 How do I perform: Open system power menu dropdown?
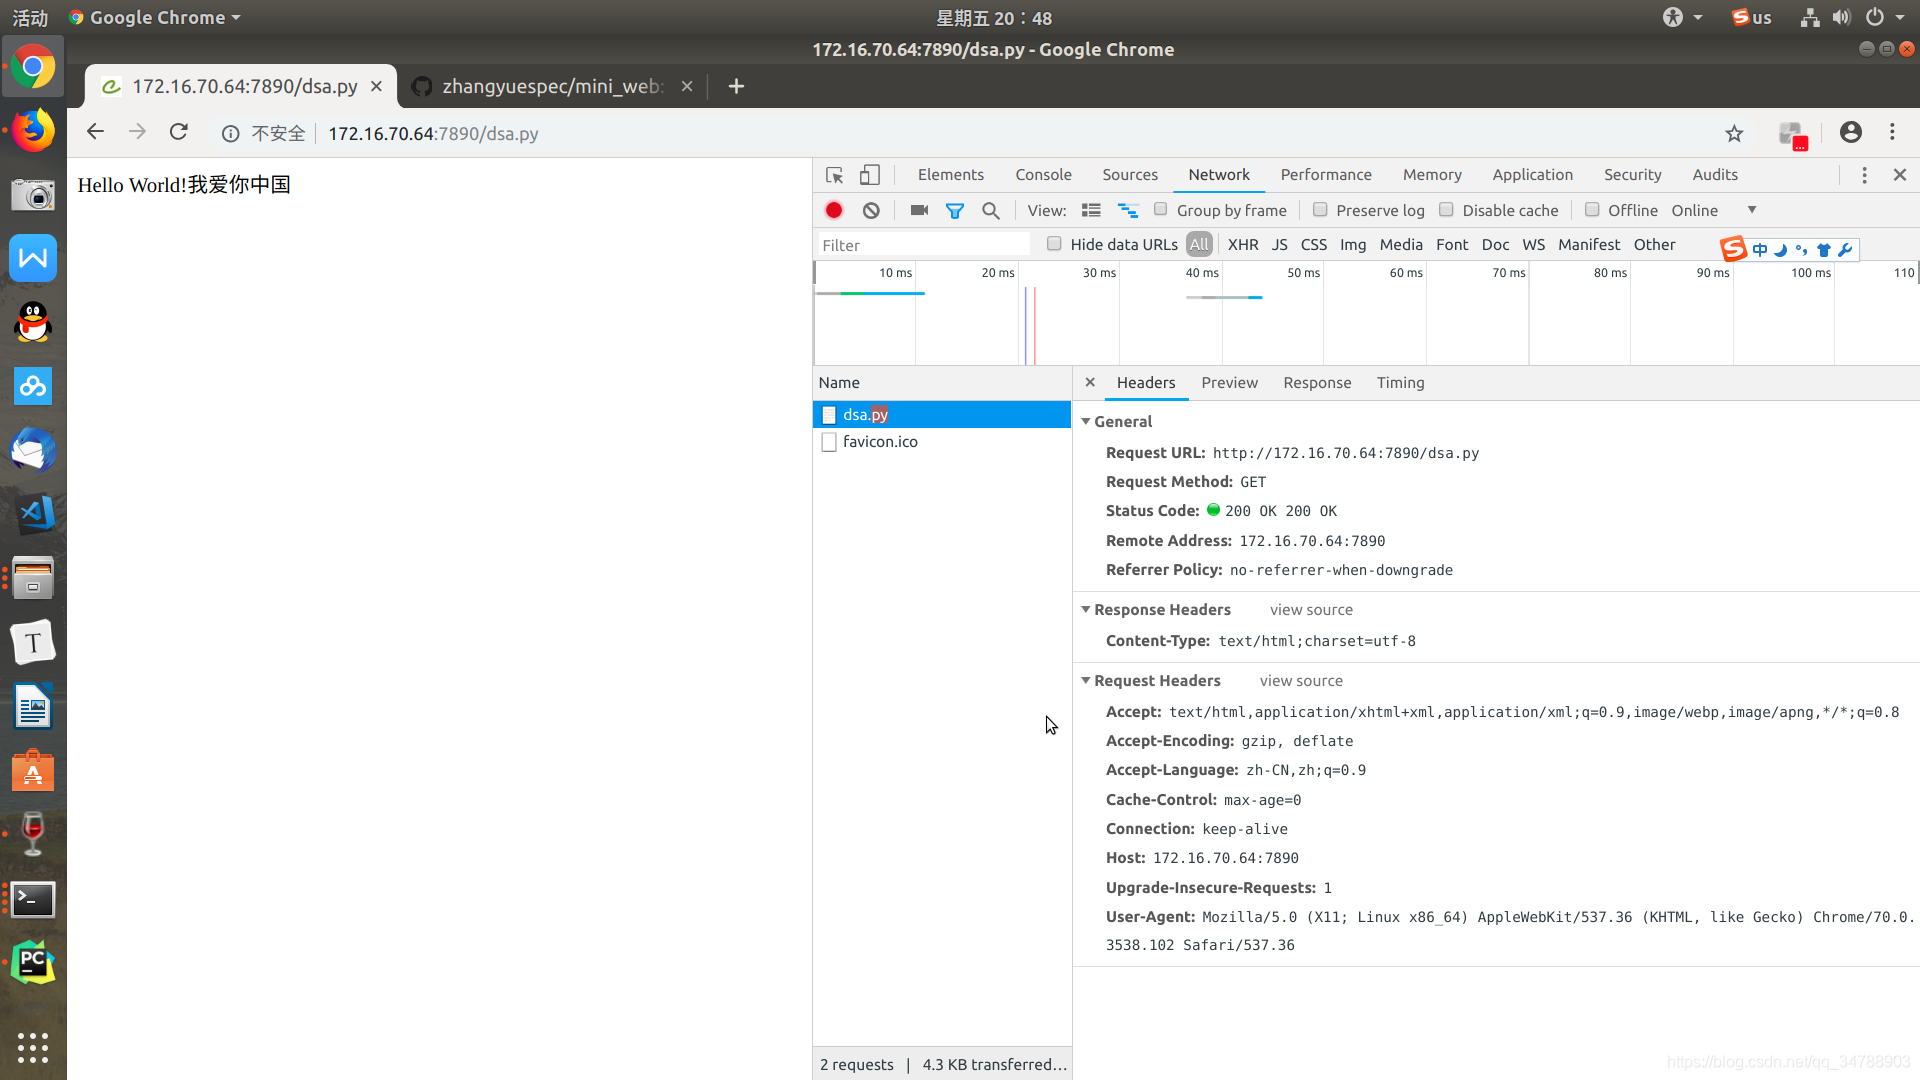(x=1884, y=17)
